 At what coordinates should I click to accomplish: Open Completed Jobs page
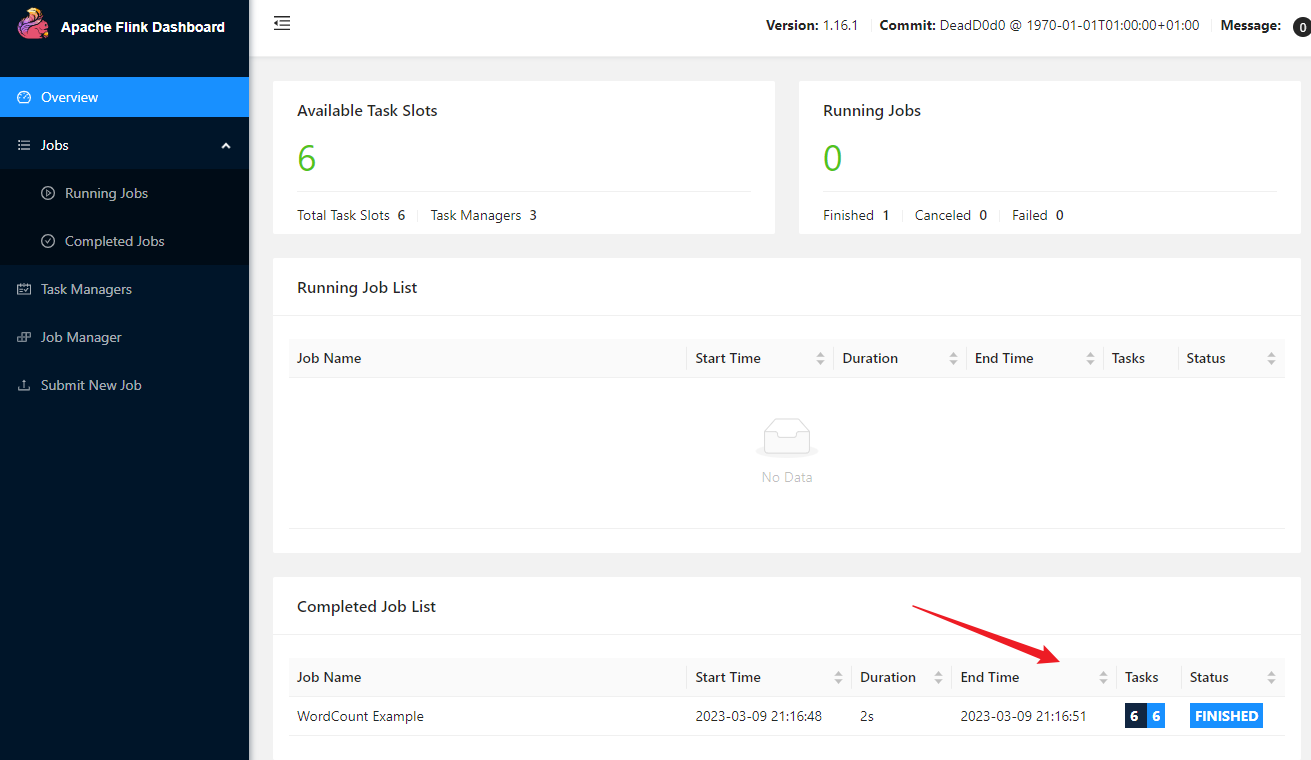[x=124, y=241]
